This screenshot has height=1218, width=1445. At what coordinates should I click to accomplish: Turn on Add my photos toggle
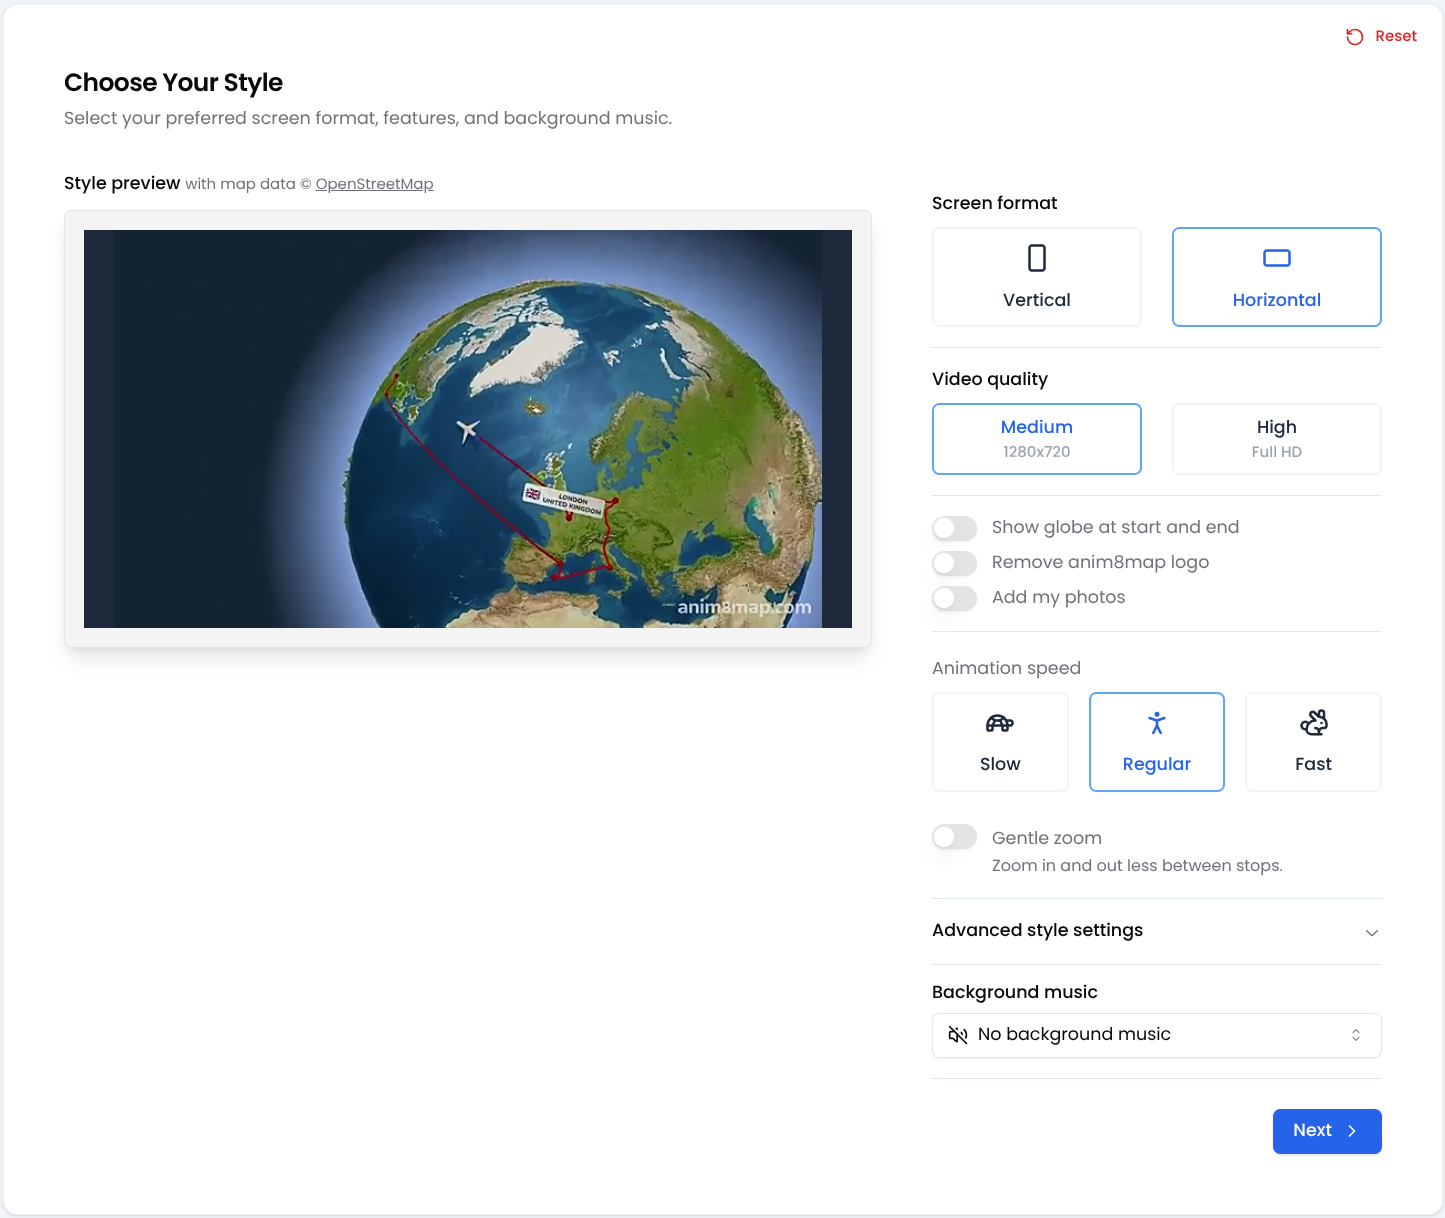click(x=954, y=598)
